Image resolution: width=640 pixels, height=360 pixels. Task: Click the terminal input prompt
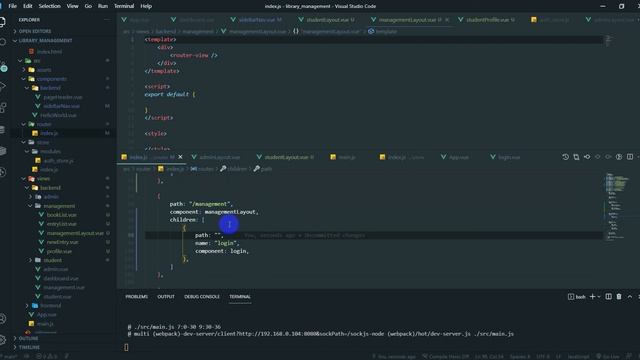pos(126,347)
